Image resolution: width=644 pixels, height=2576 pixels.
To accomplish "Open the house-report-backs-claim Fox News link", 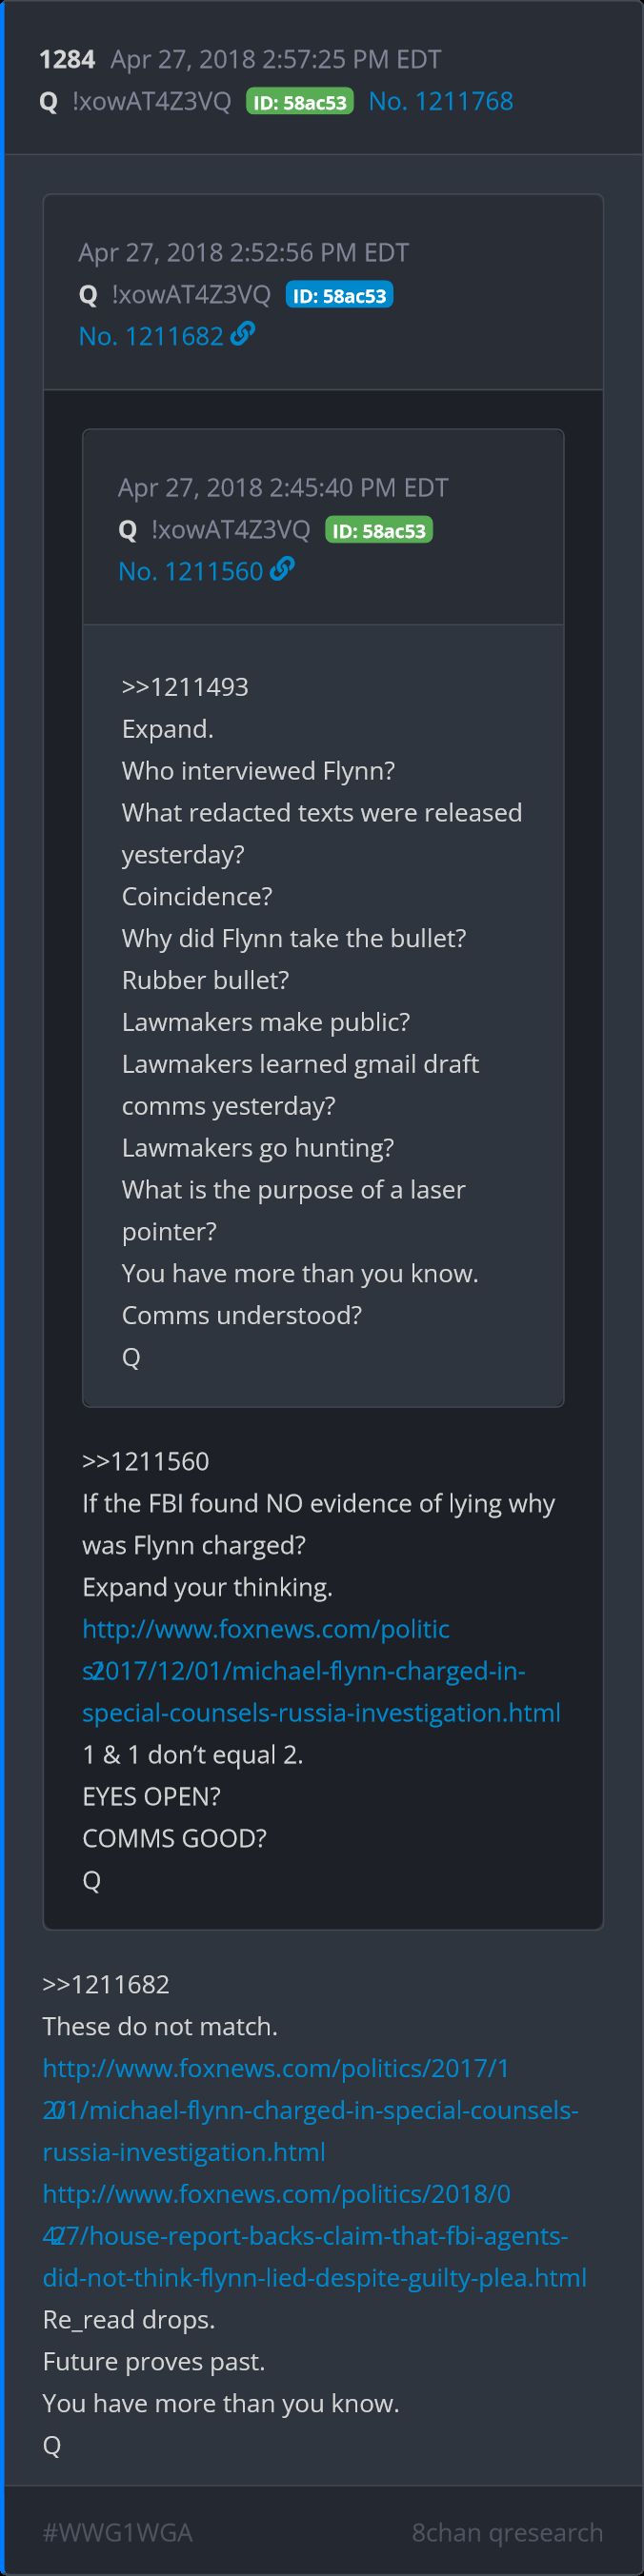I will click(314, 2236).
